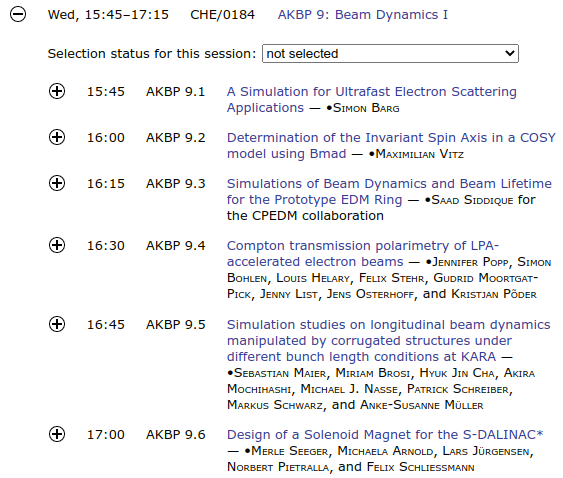The height and width of the screenshot is (478, 563).
Task: Expand talk AKBP 9.1 details with plus icon
Action: click(57, 91)
